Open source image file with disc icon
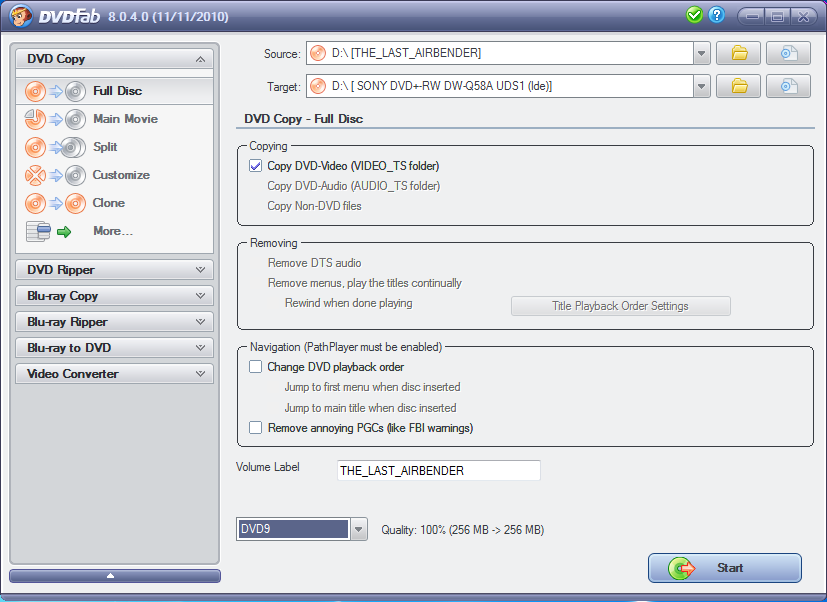The image size is (827, 602). coord(788,53)
